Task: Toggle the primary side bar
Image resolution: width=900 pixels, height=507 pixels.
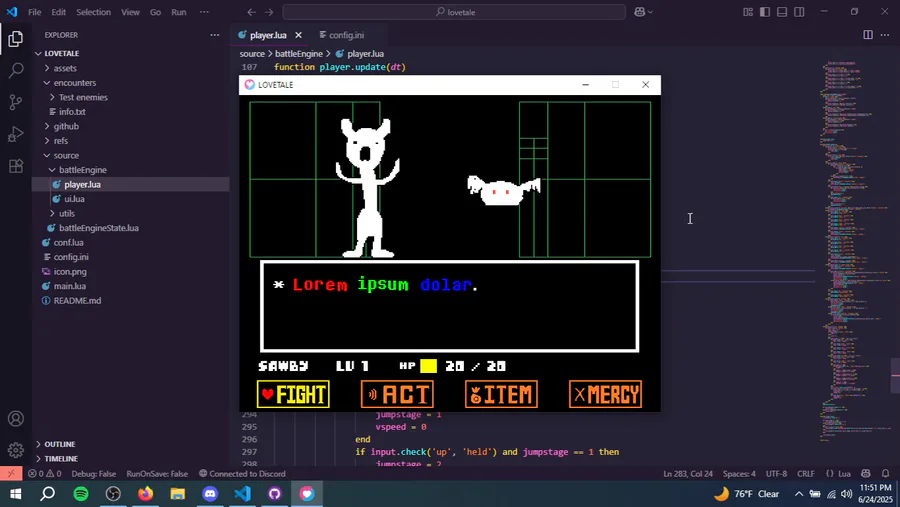Action: (x=765, y=12)
